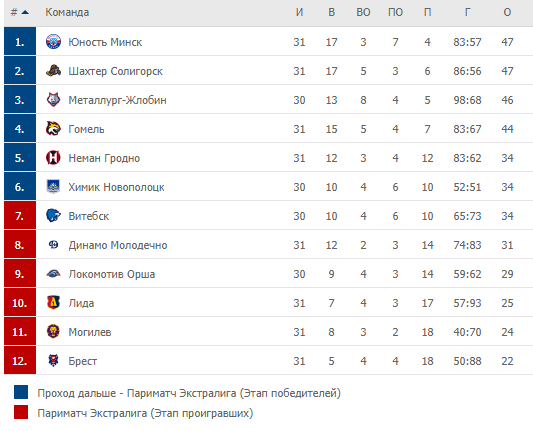Click the Неман Гродно logo
Viewport: 533px width, 431px height.
(53, 158)
